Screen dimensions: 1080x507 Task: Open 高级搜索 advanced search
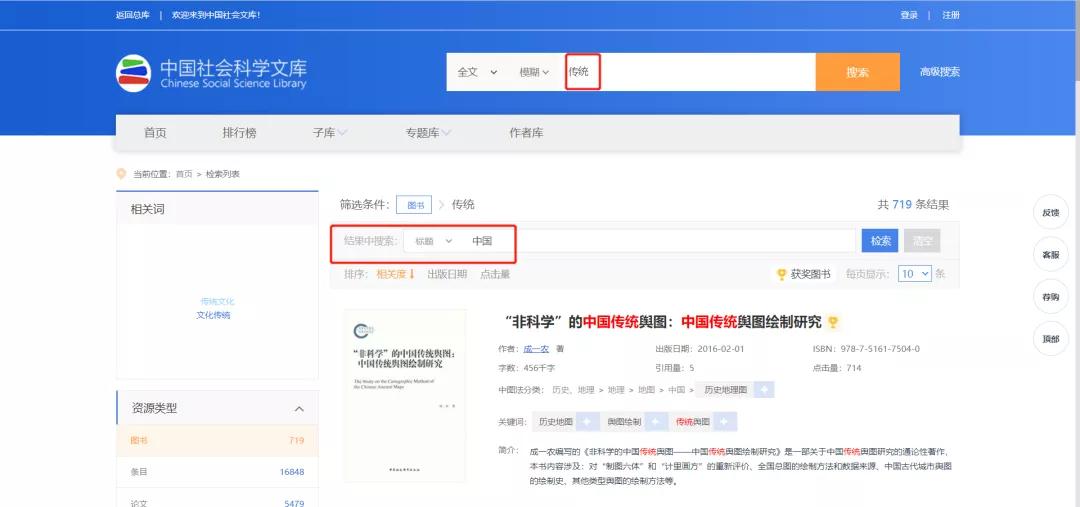pos(940,72)
